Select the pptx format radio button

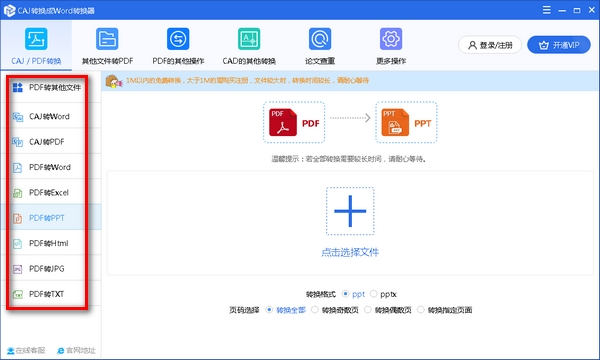[373, 294]
